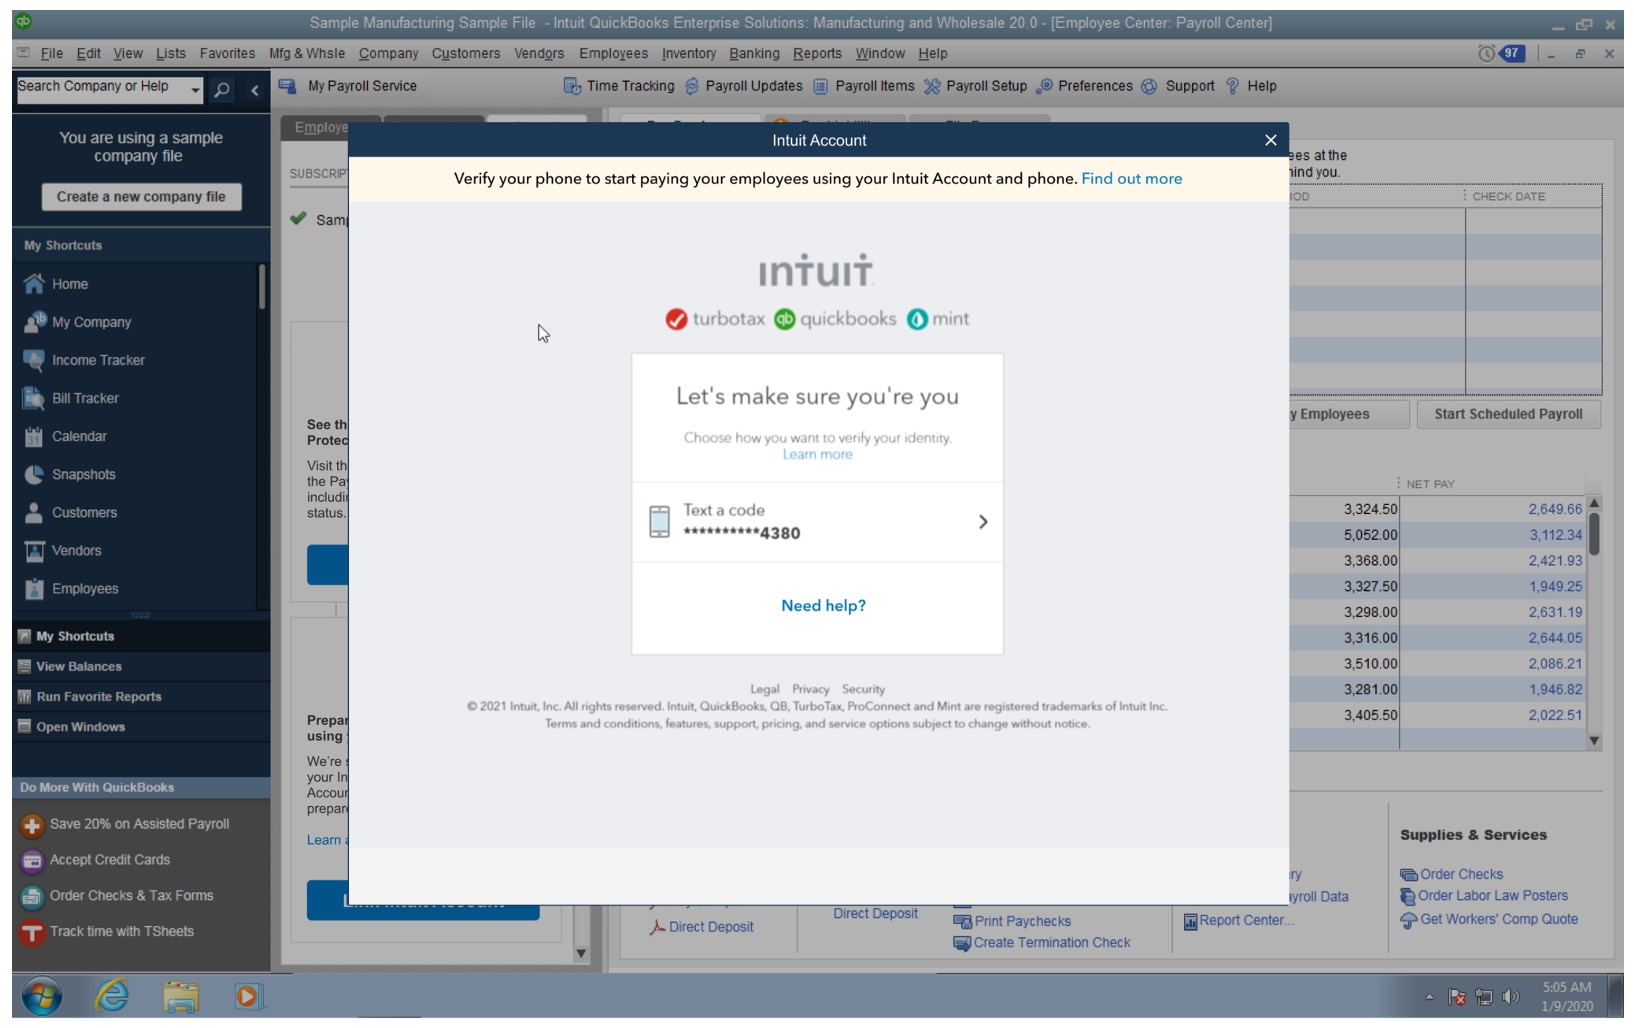Select View Balances panel section
The width and height of the screenshot is (1634, 1028).
pos(141,666)
